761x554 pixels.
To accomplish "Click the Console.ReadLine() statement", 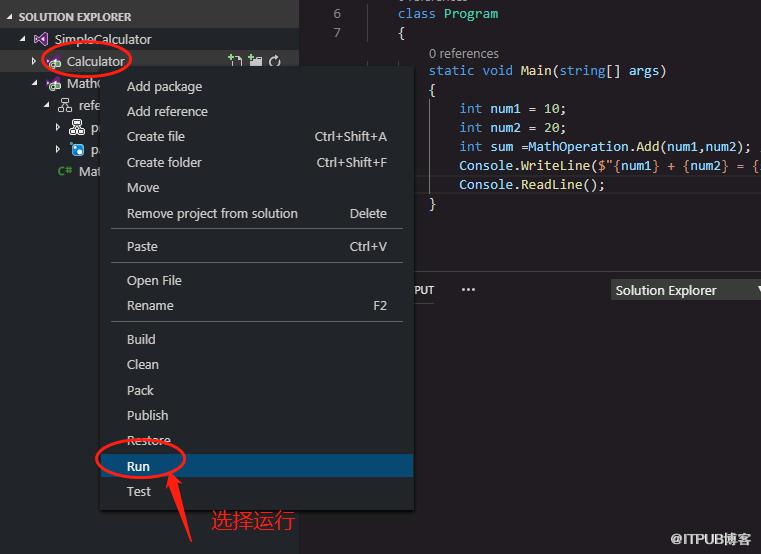I will click(x=532, y=185).
